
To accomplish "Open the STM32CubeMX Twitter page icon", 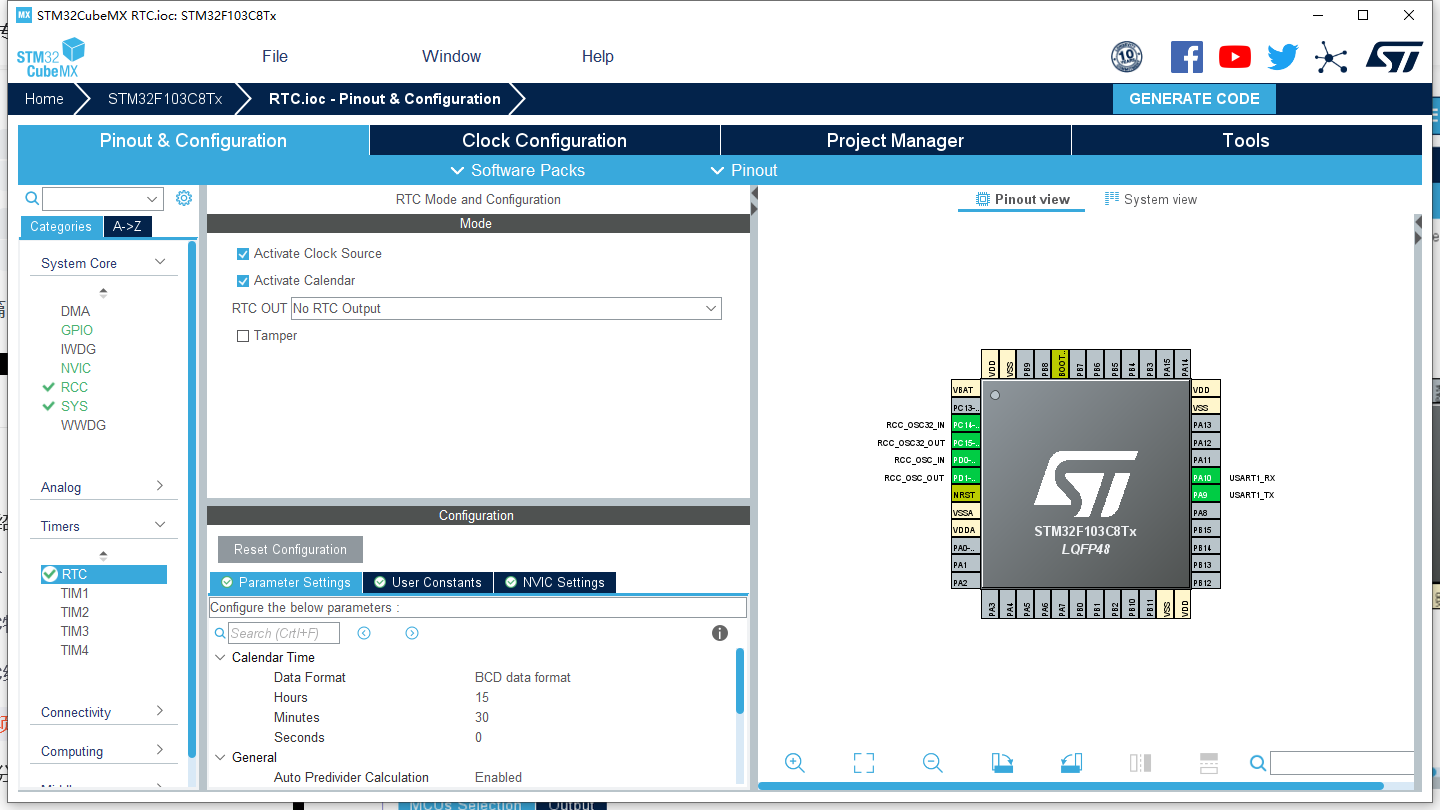I will [x=1282, y=57].
